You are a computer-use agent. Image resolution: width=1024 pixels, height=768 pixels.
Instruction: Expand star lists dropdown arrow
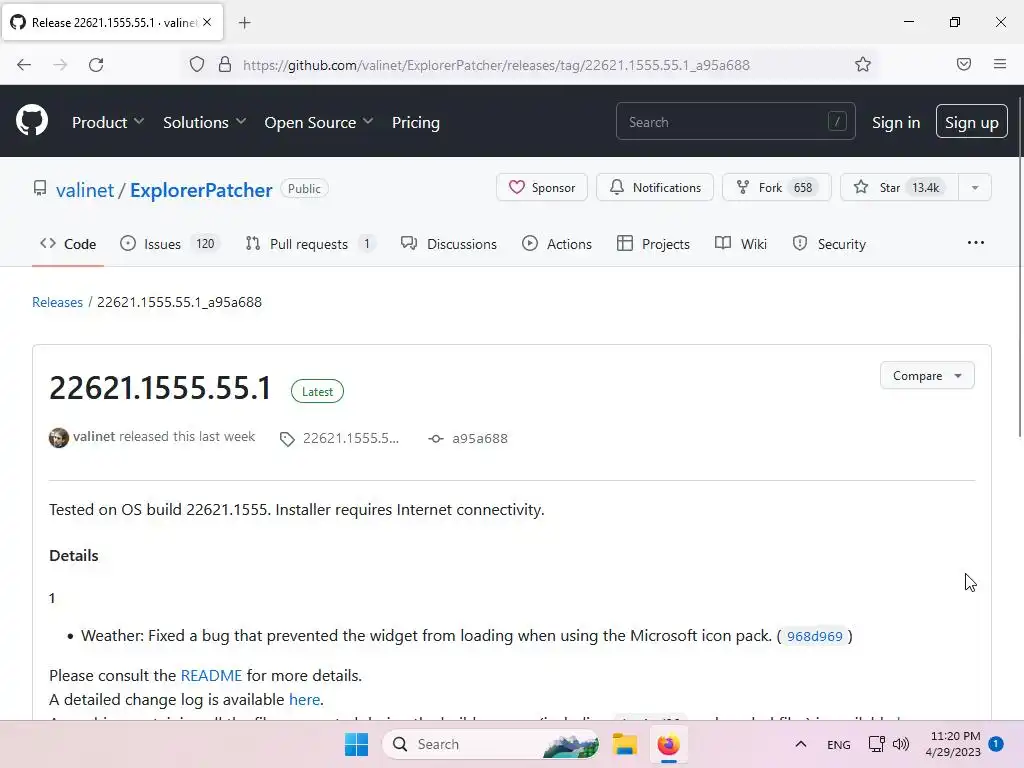[975, 187]
